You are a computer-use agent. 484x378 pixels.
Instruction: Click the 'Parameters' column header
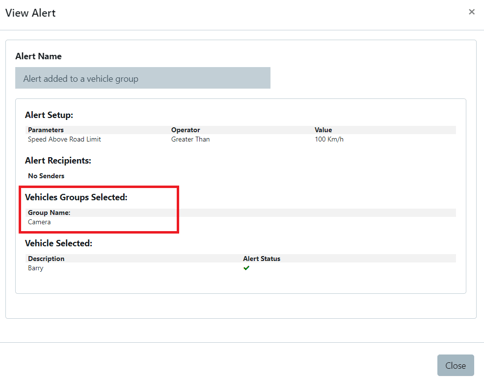(x=46, y=130)
